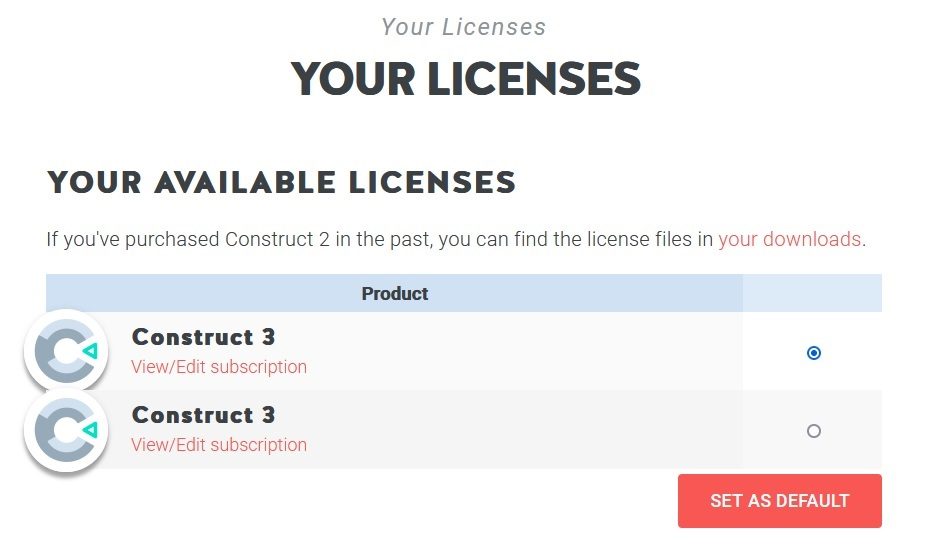The width and height of the screenshot is (952, 552).
Task: Select the second Construct 3 license radio button
Action: tap(814, 431)
